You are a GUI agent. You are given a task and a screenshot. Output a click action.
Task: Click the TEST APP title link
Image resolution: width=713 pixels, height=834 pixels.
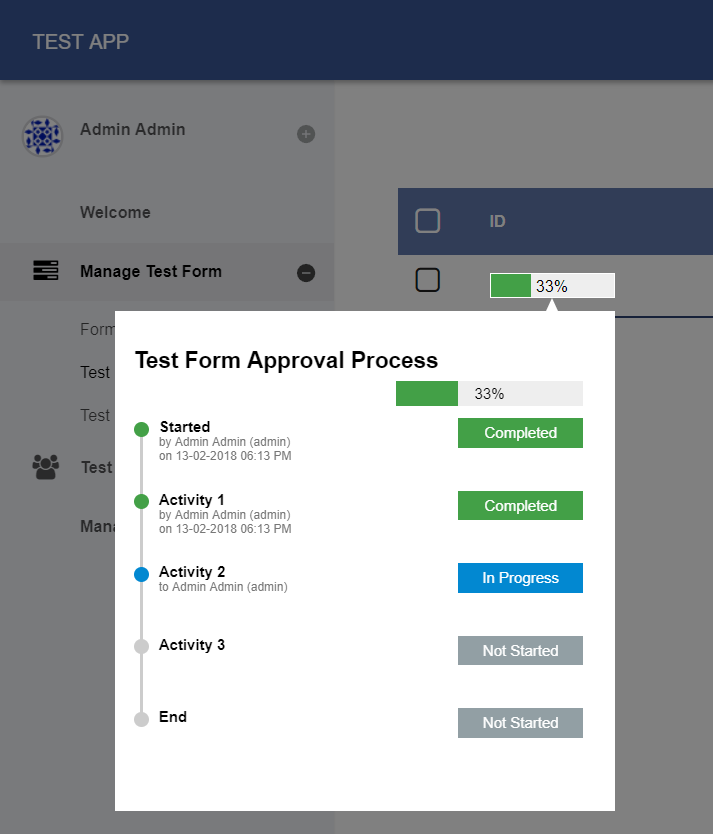80,41
